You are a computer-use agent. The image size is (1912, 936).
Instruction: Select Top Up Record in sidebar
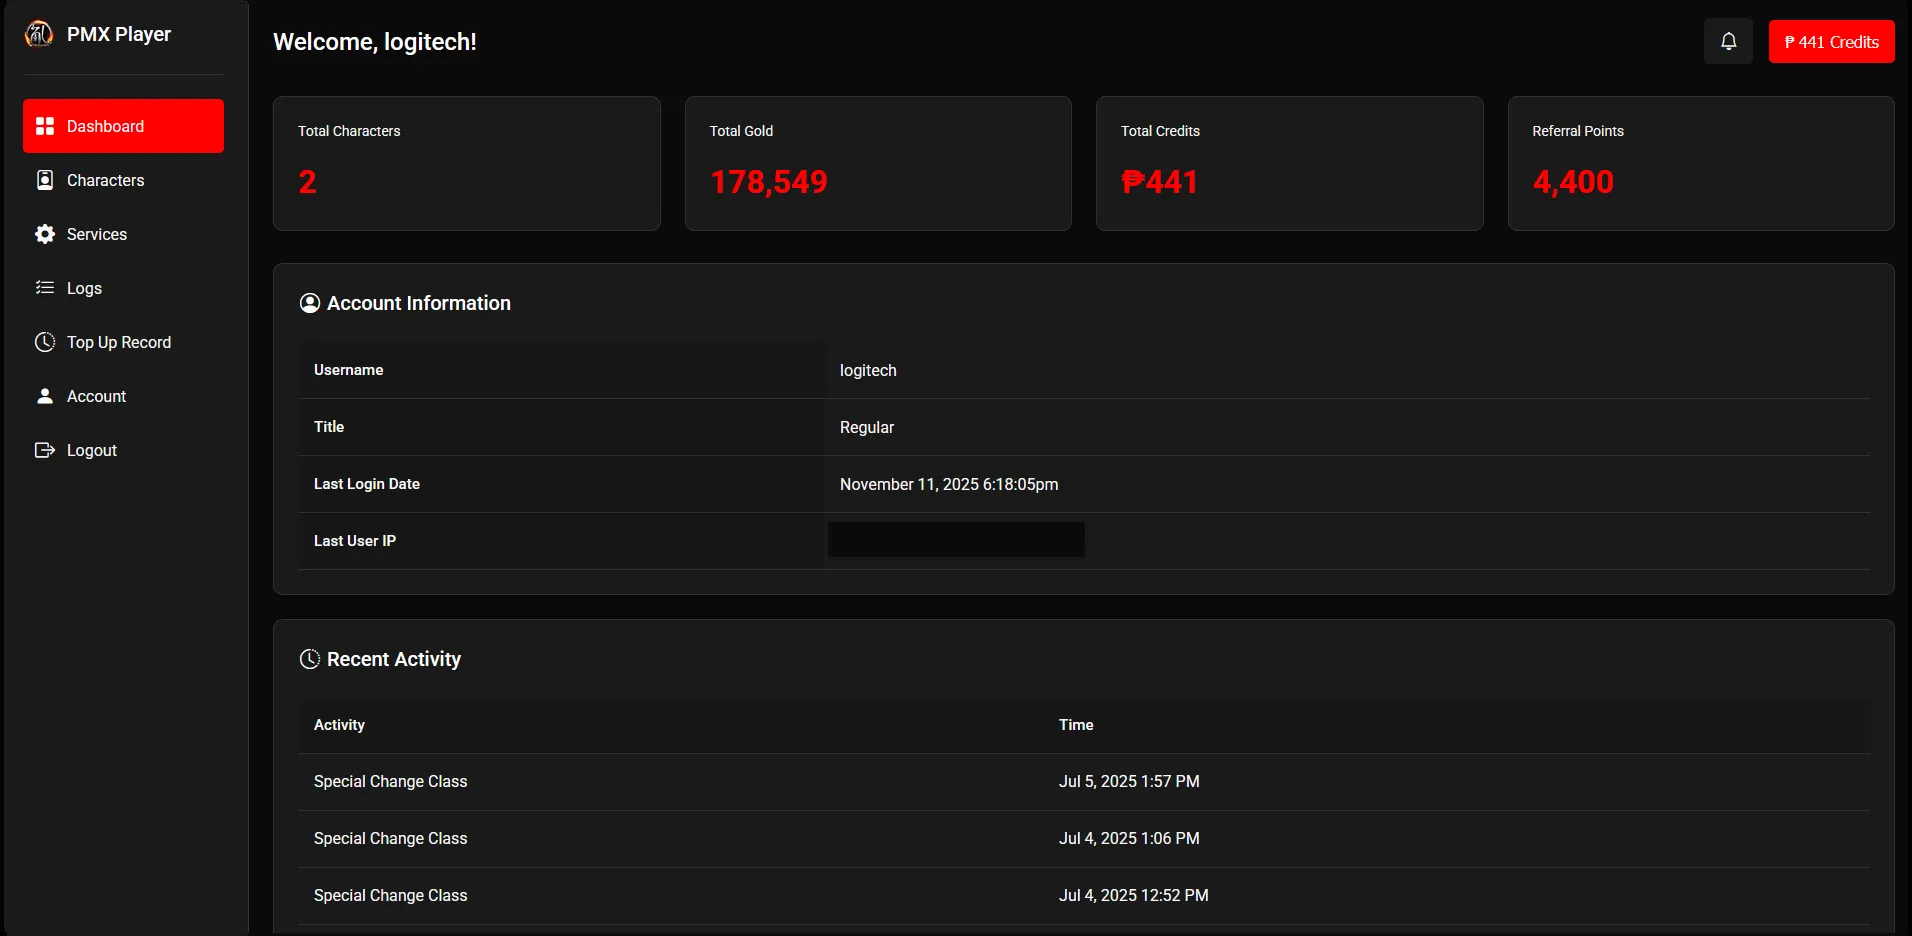point(119,342)
